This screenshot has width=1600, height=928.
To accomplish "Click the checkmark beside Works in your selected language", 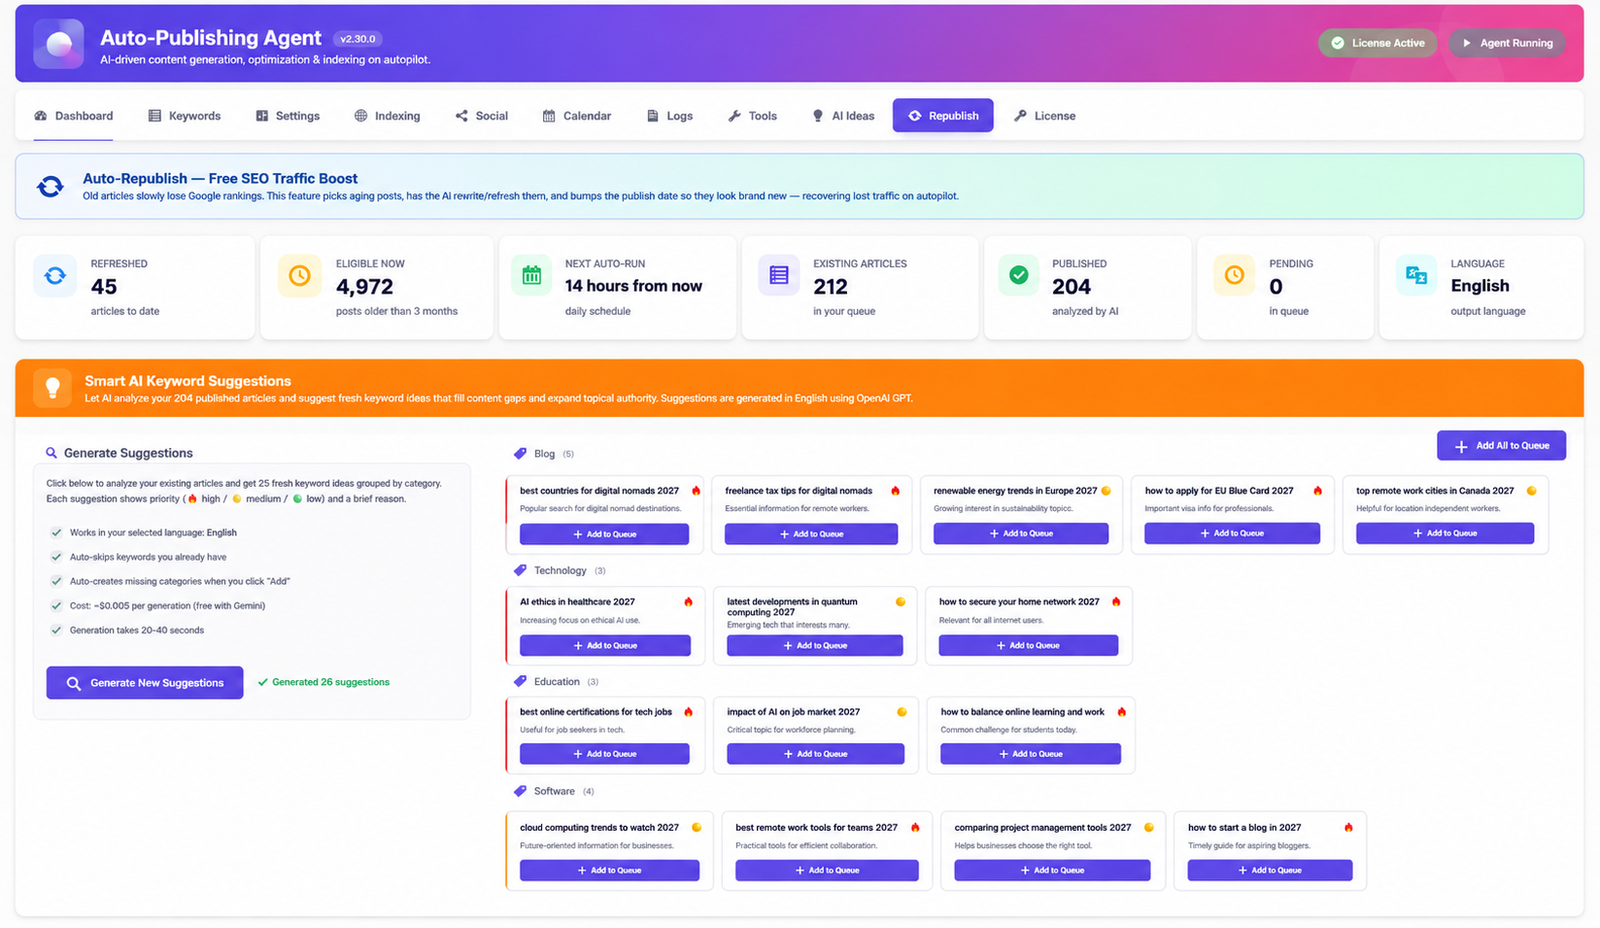I will point(56,533).
